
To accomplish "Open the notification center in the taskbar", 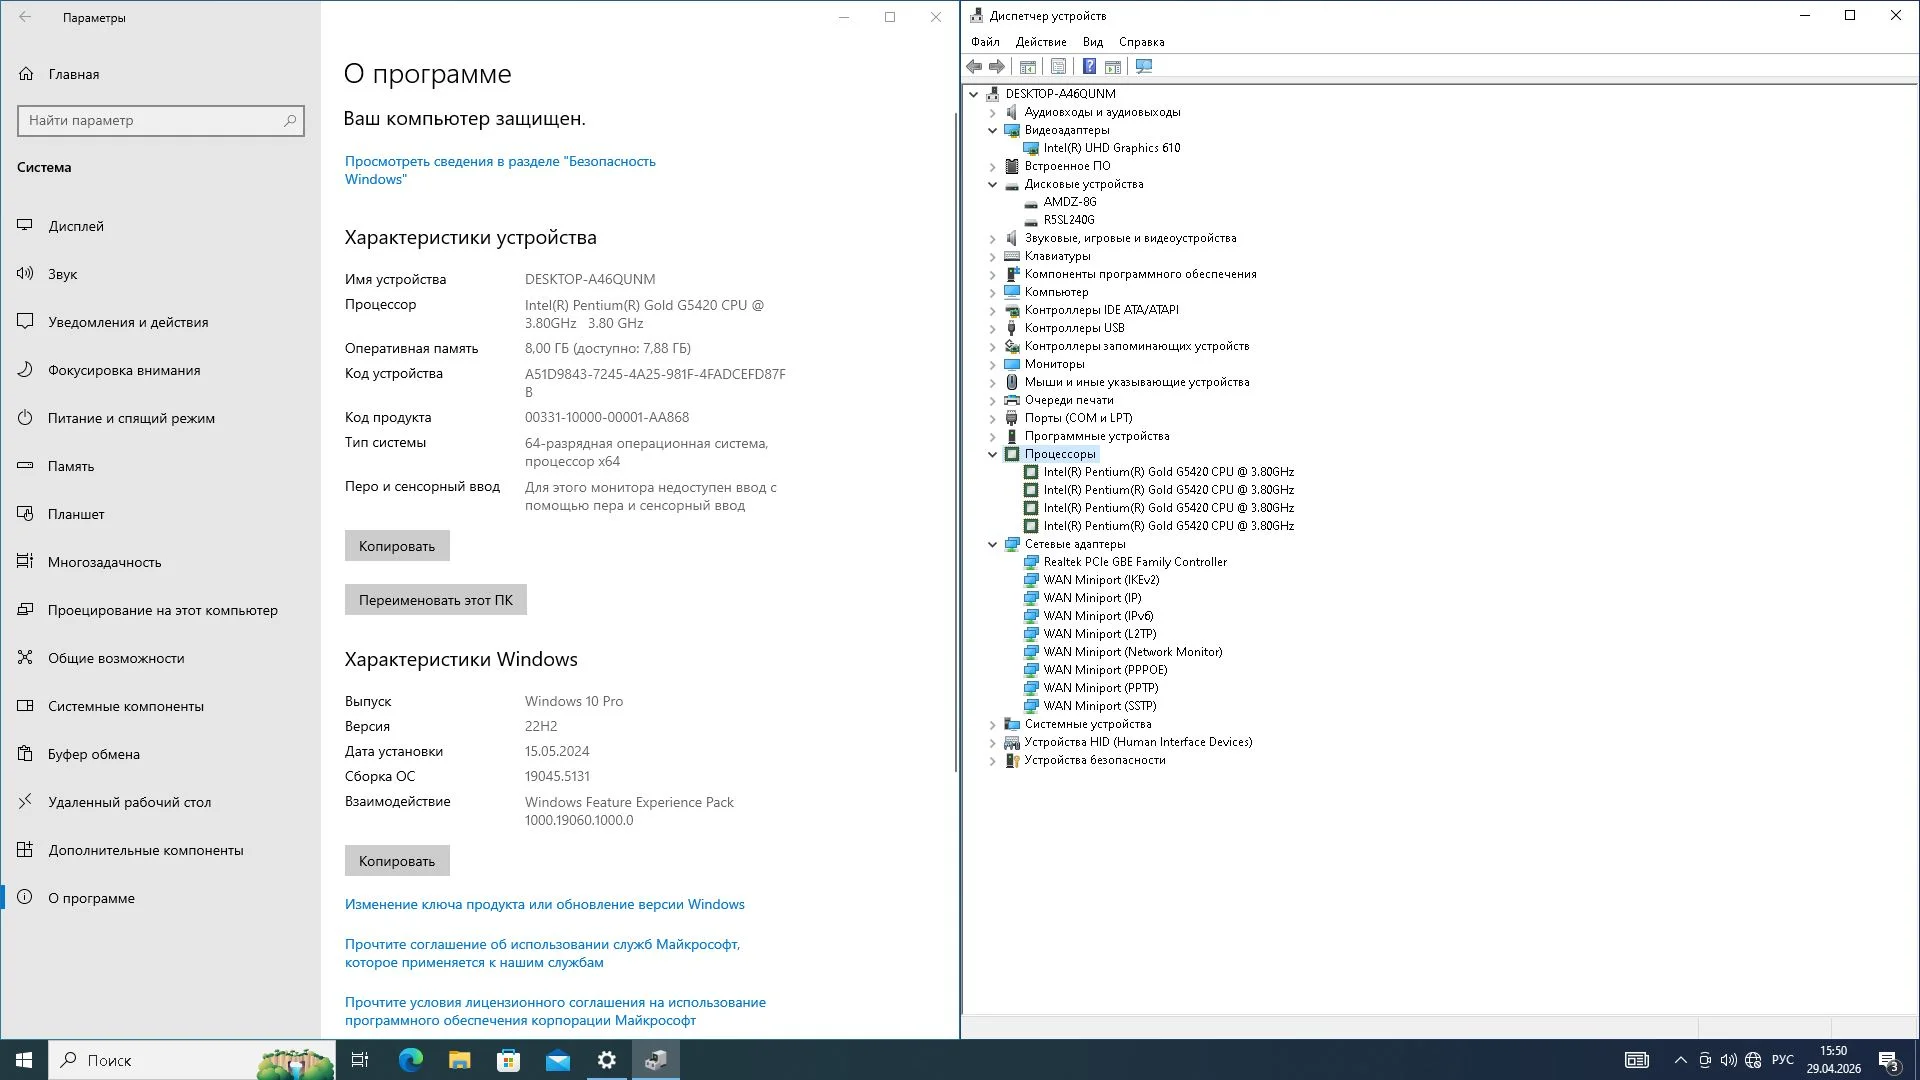I will point(1888,1060).
